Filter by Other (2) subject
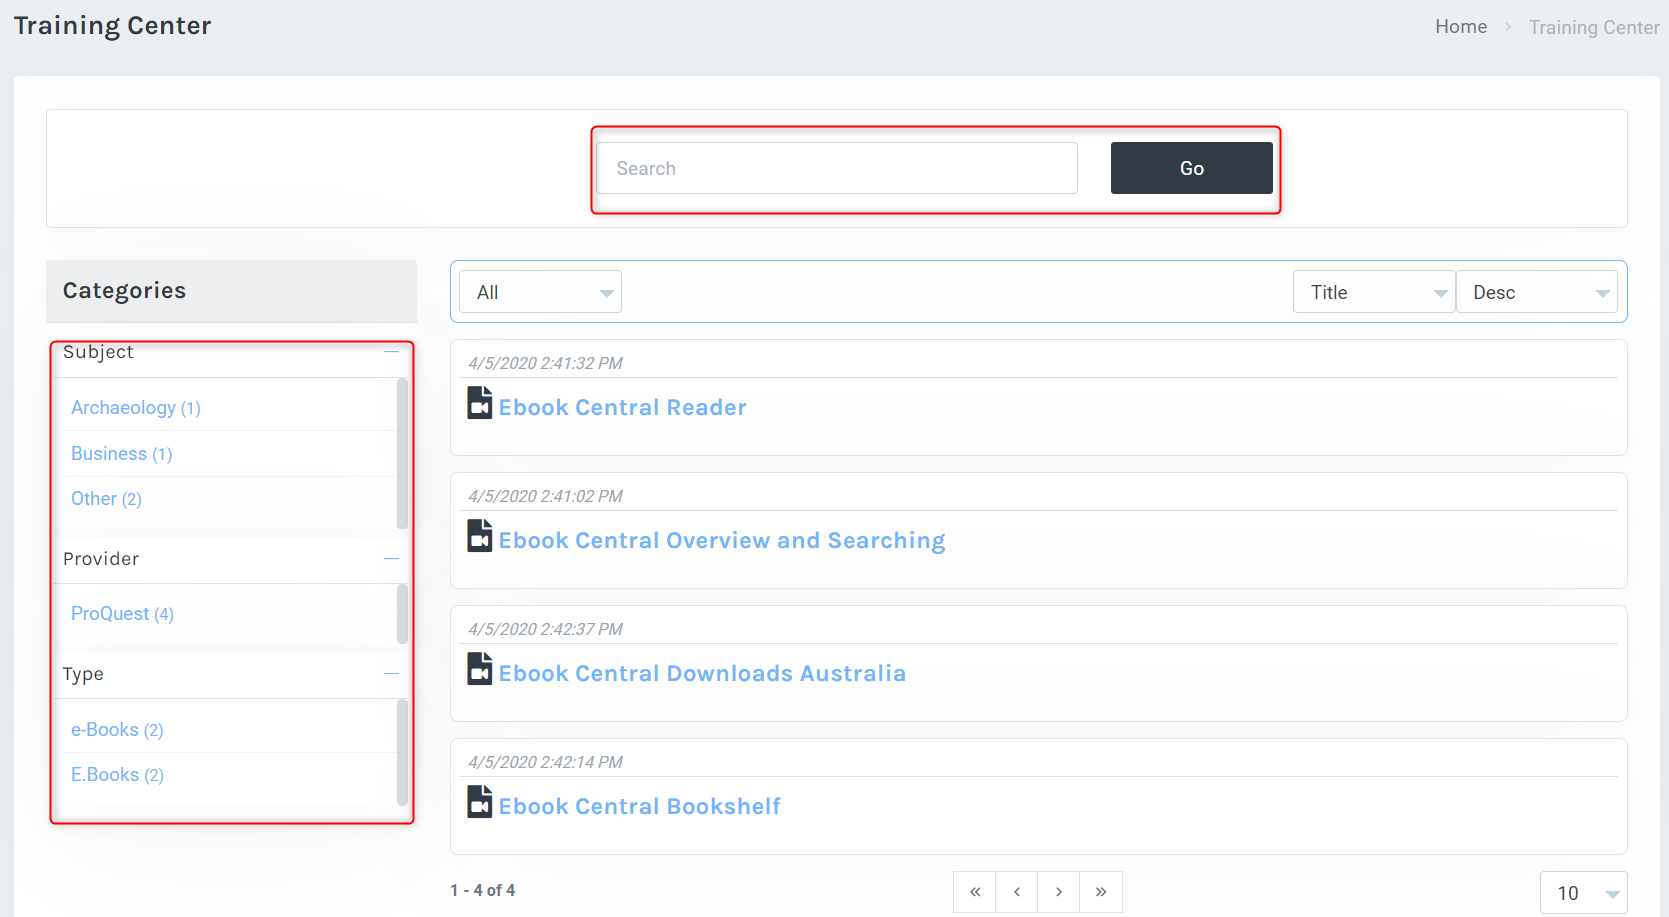Screen dimensions: 1669x917 pyautogui.click(x=106, y=499)
